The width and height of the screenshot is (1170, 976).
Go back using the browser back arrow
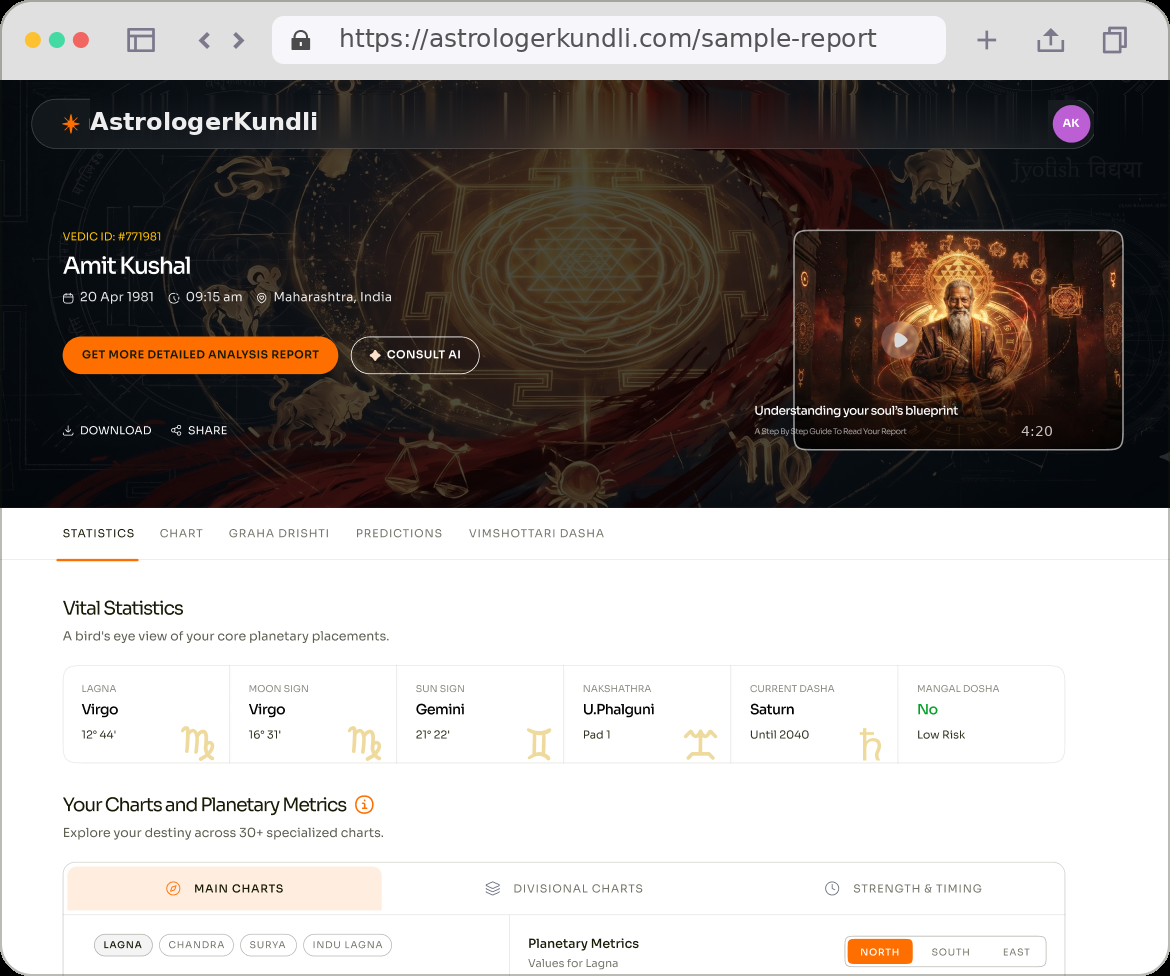[204, 40]
